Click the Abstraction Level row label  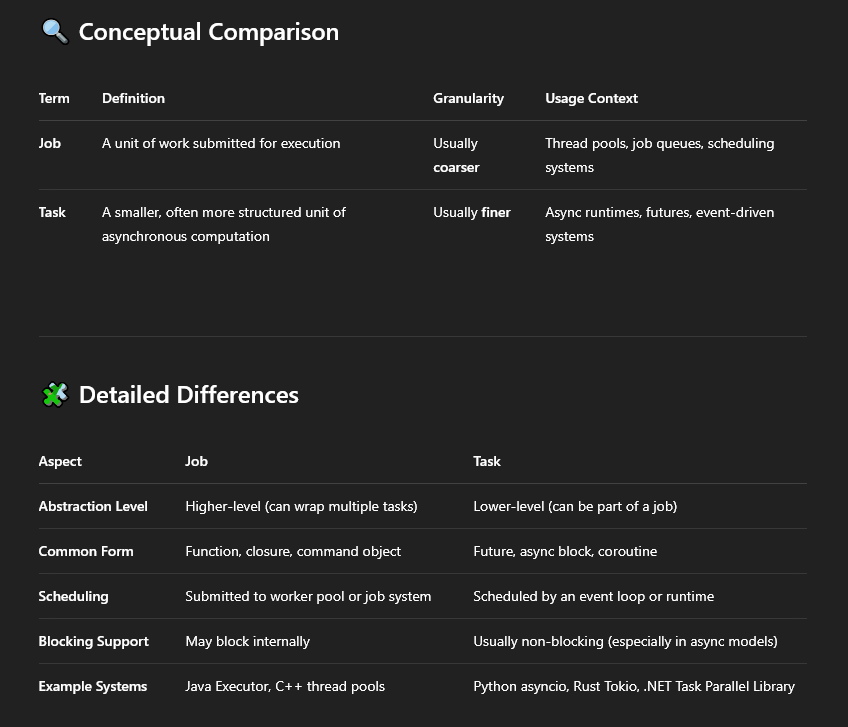coord(93,506)
